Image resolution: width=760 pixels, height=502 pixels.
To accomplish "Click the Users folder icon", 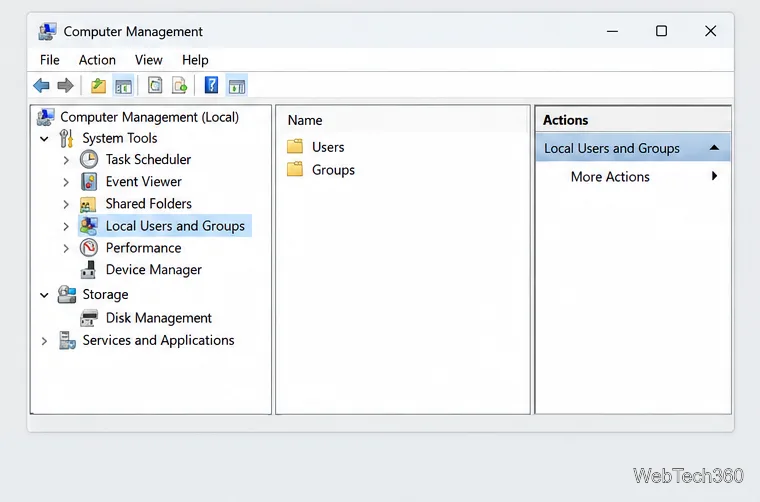I will pyautogui.click(x=295, y=146).
